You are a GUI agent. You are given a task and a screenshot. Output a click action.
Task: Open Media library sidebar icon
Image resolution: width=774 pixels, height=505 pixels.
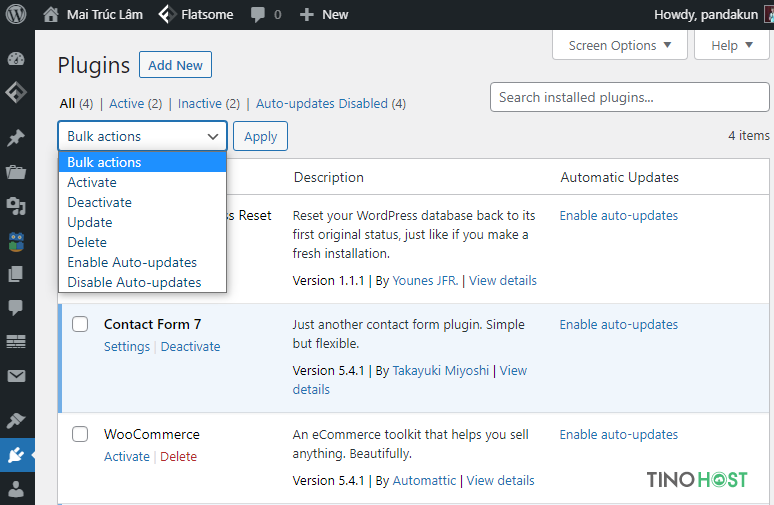point(16,206)
